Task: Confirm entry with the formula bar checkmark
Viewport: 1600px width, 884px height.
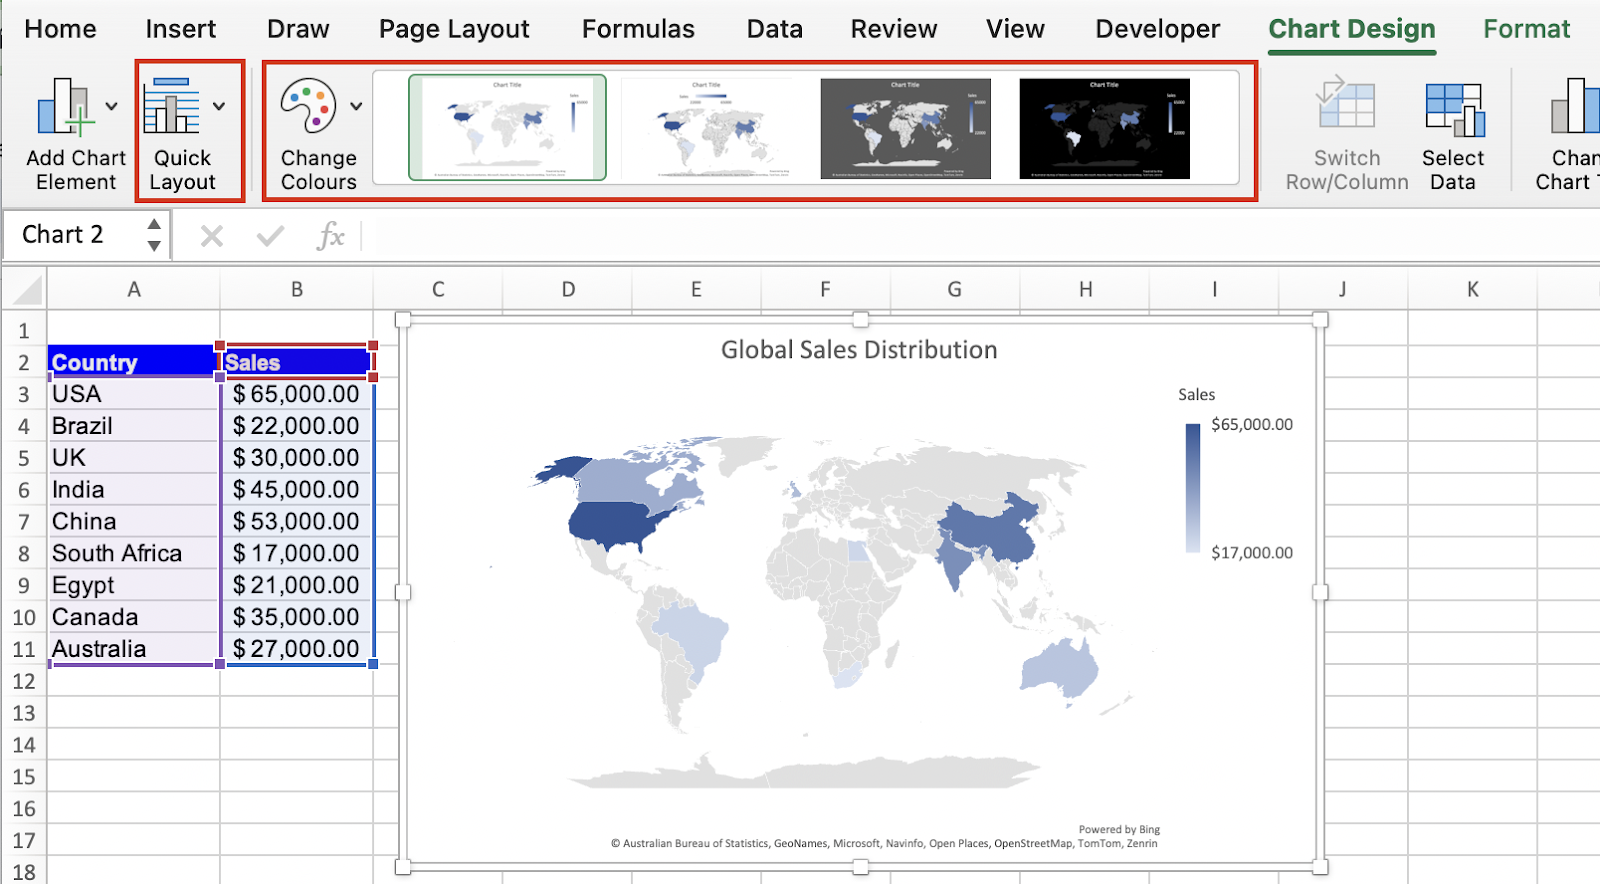Action: click(270, 236)
